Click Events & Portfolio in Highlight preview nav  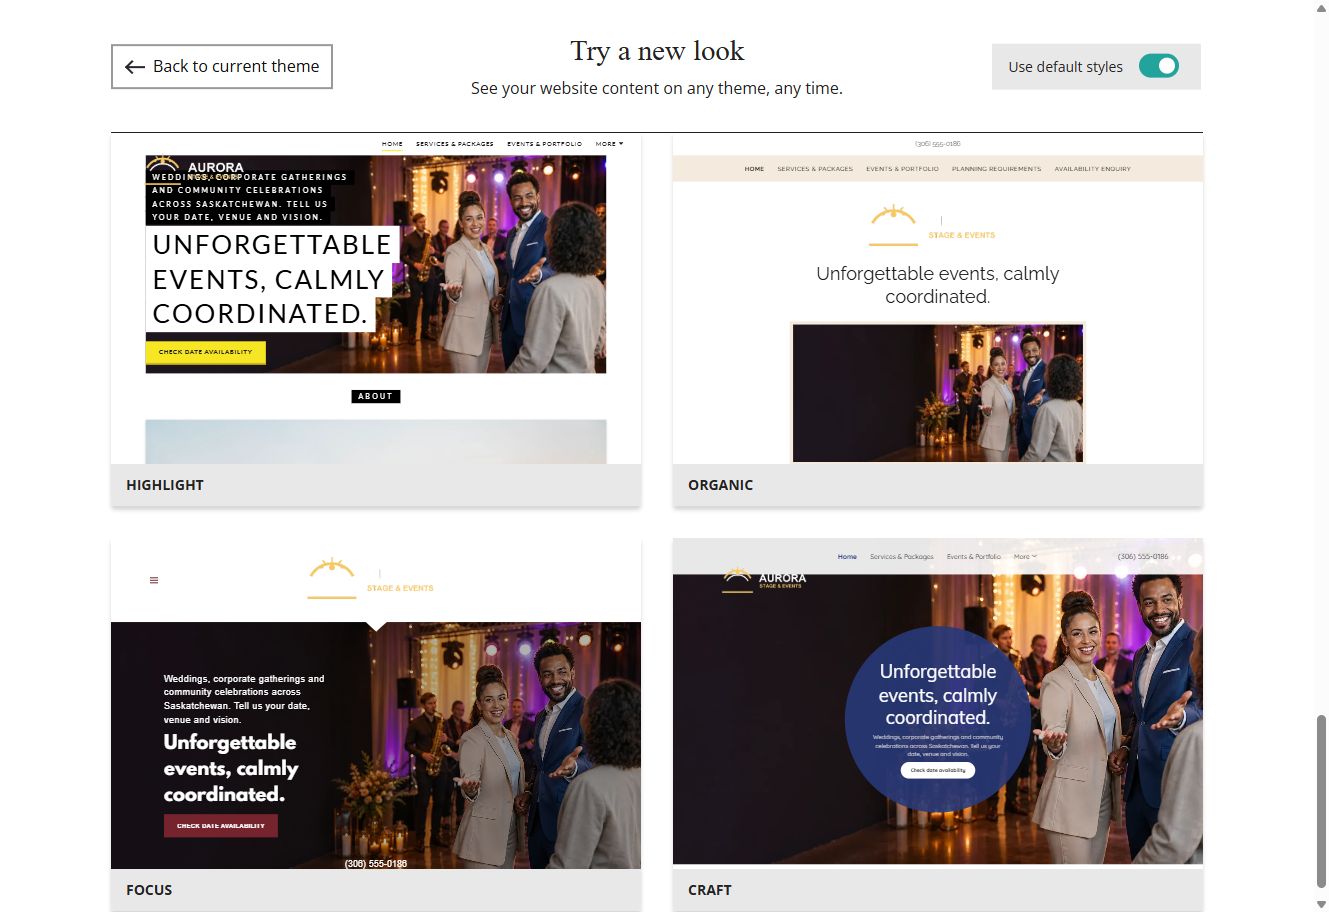pos(544,144)
